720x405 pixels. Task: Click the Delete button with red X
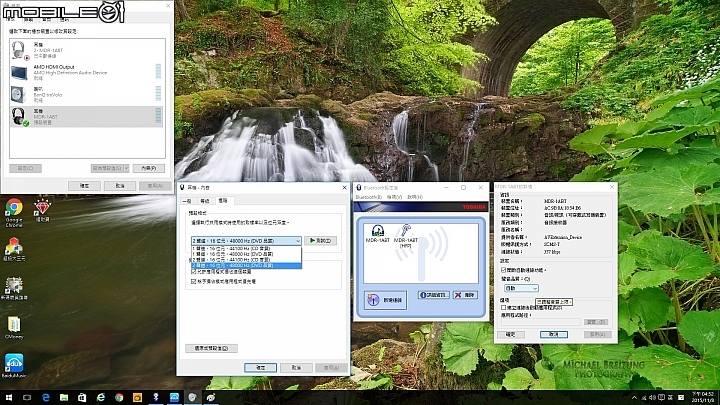tap(465, 295)
